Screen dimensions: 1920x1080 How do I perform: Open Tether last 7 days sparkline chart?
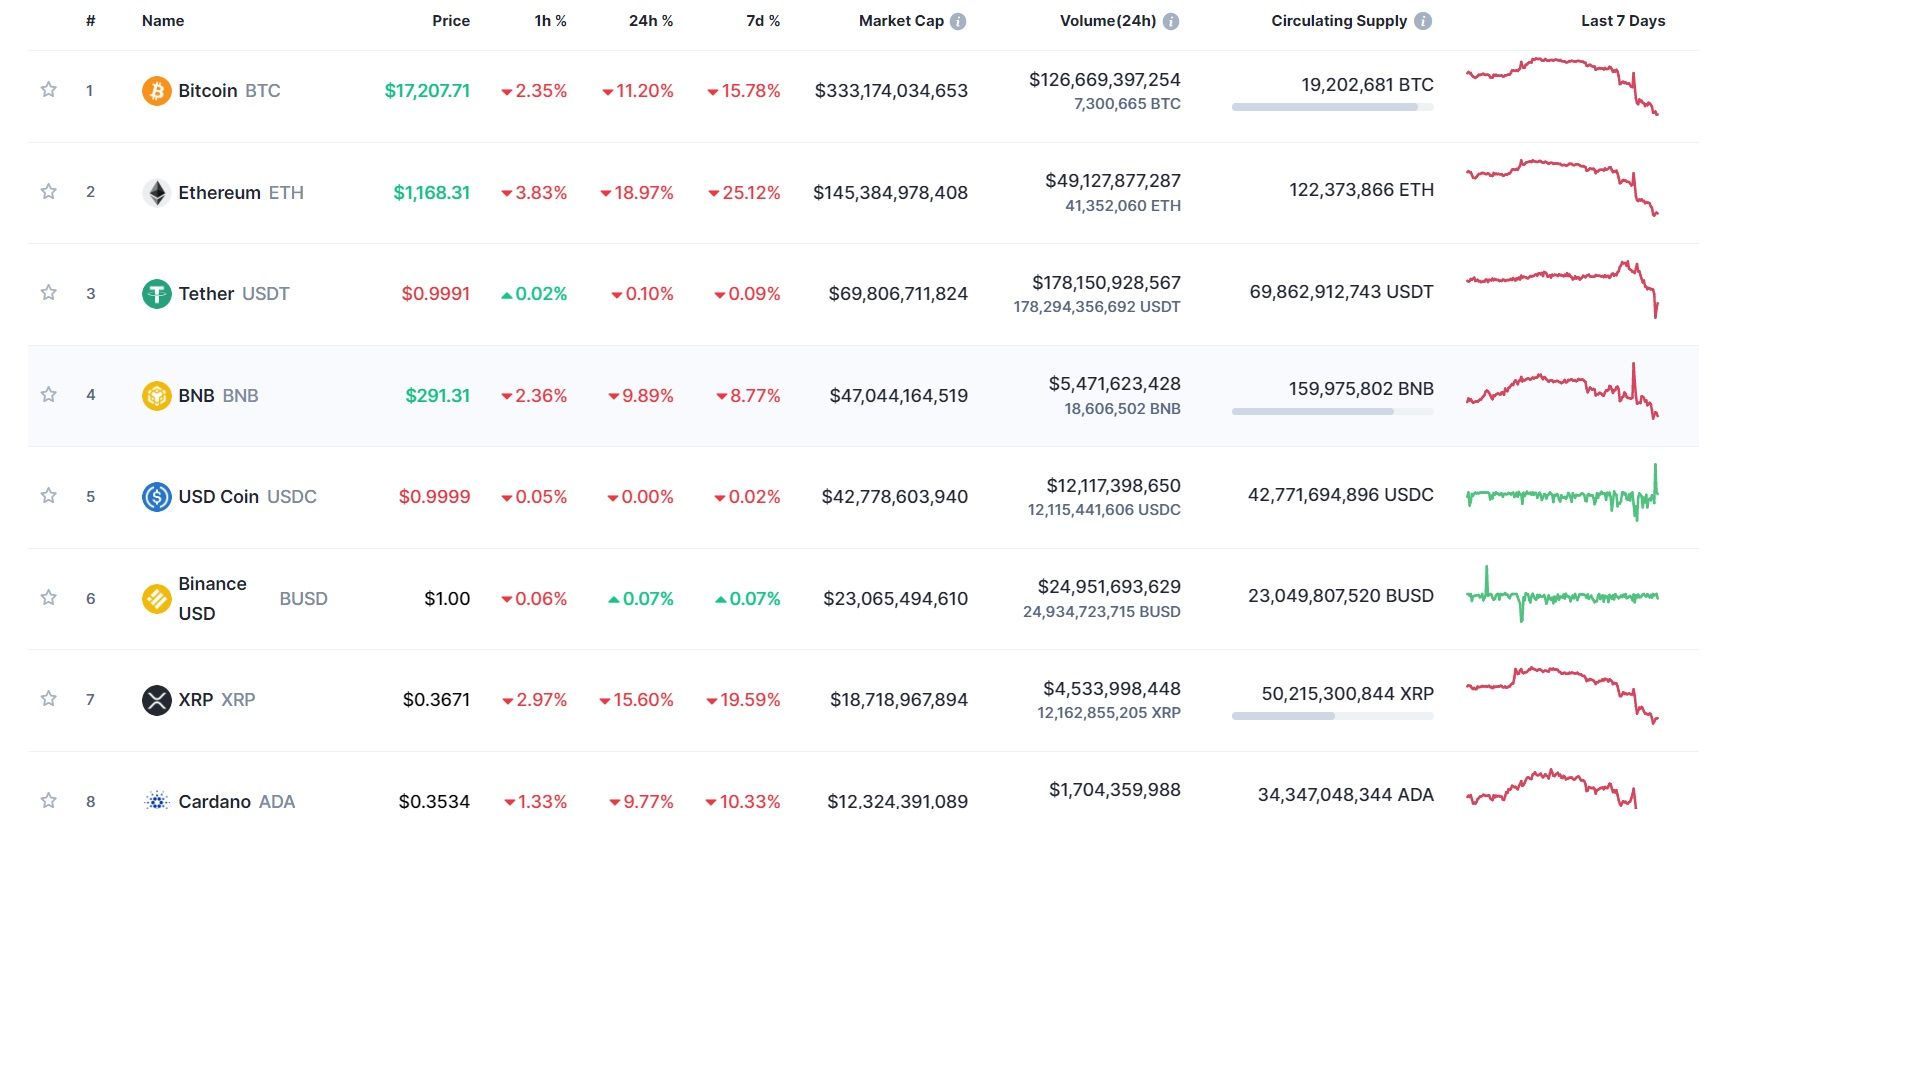coord(1562,289)
